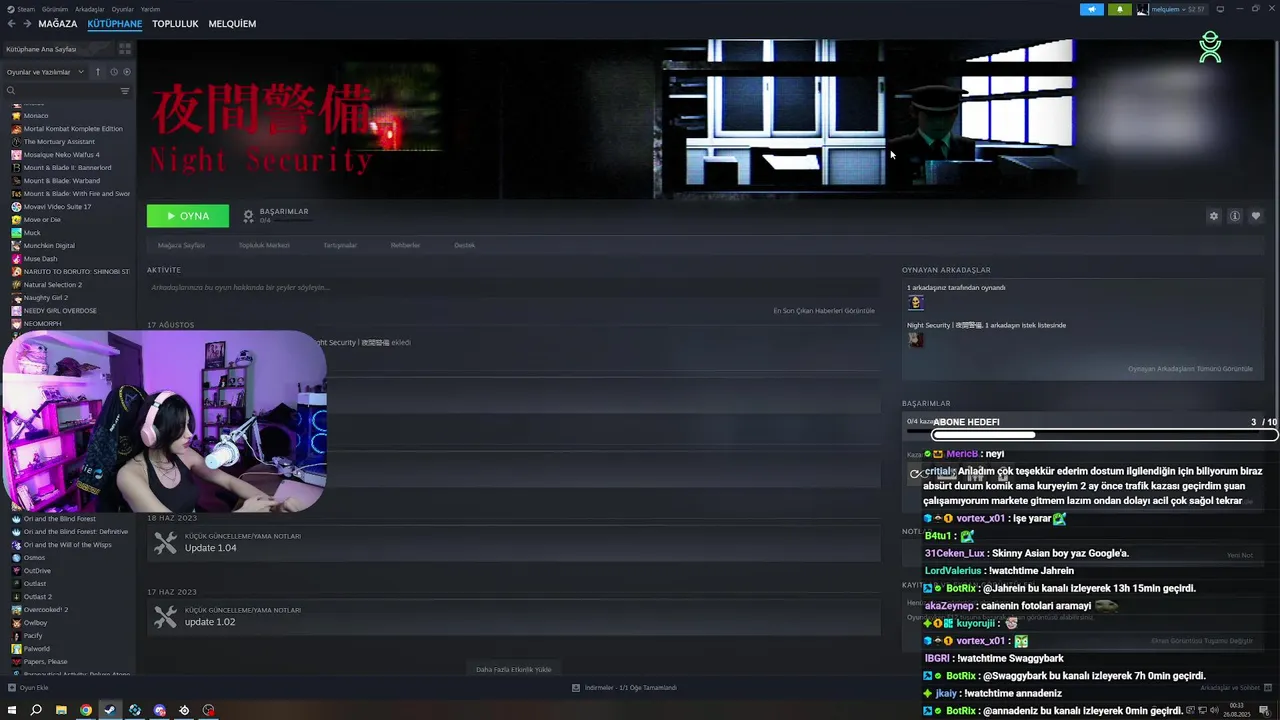This screenshot has width=1280, height=720.
Task: Open game settings gear icon
Action: click(1214, 216)
